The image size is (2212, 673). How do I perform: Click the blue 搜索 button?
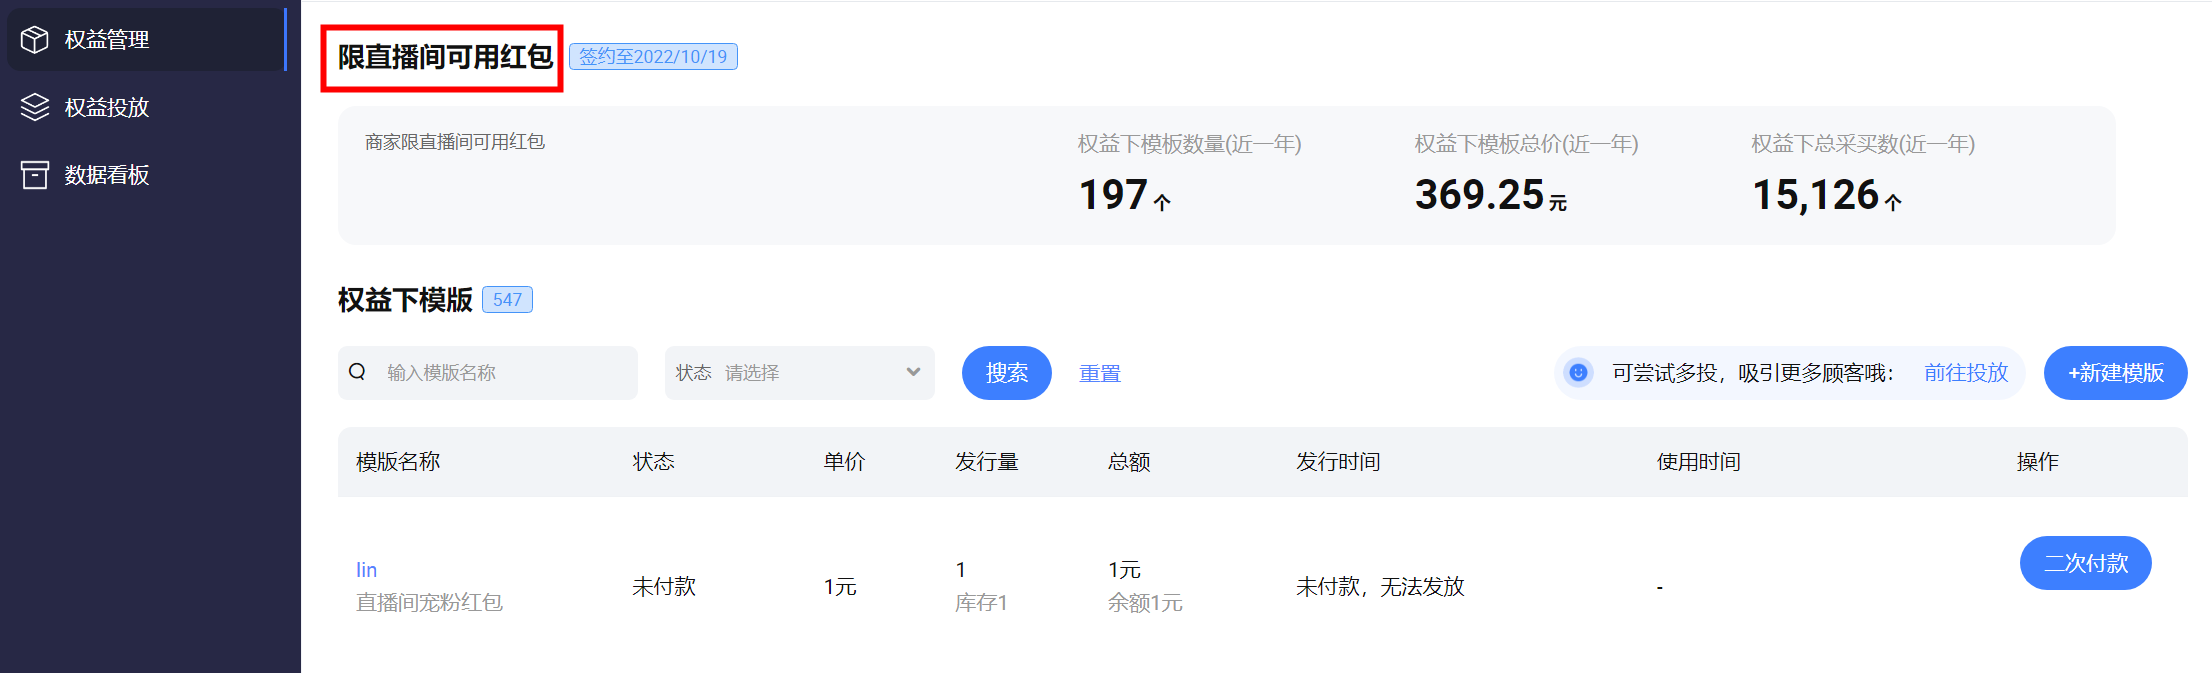[1007, 373]
